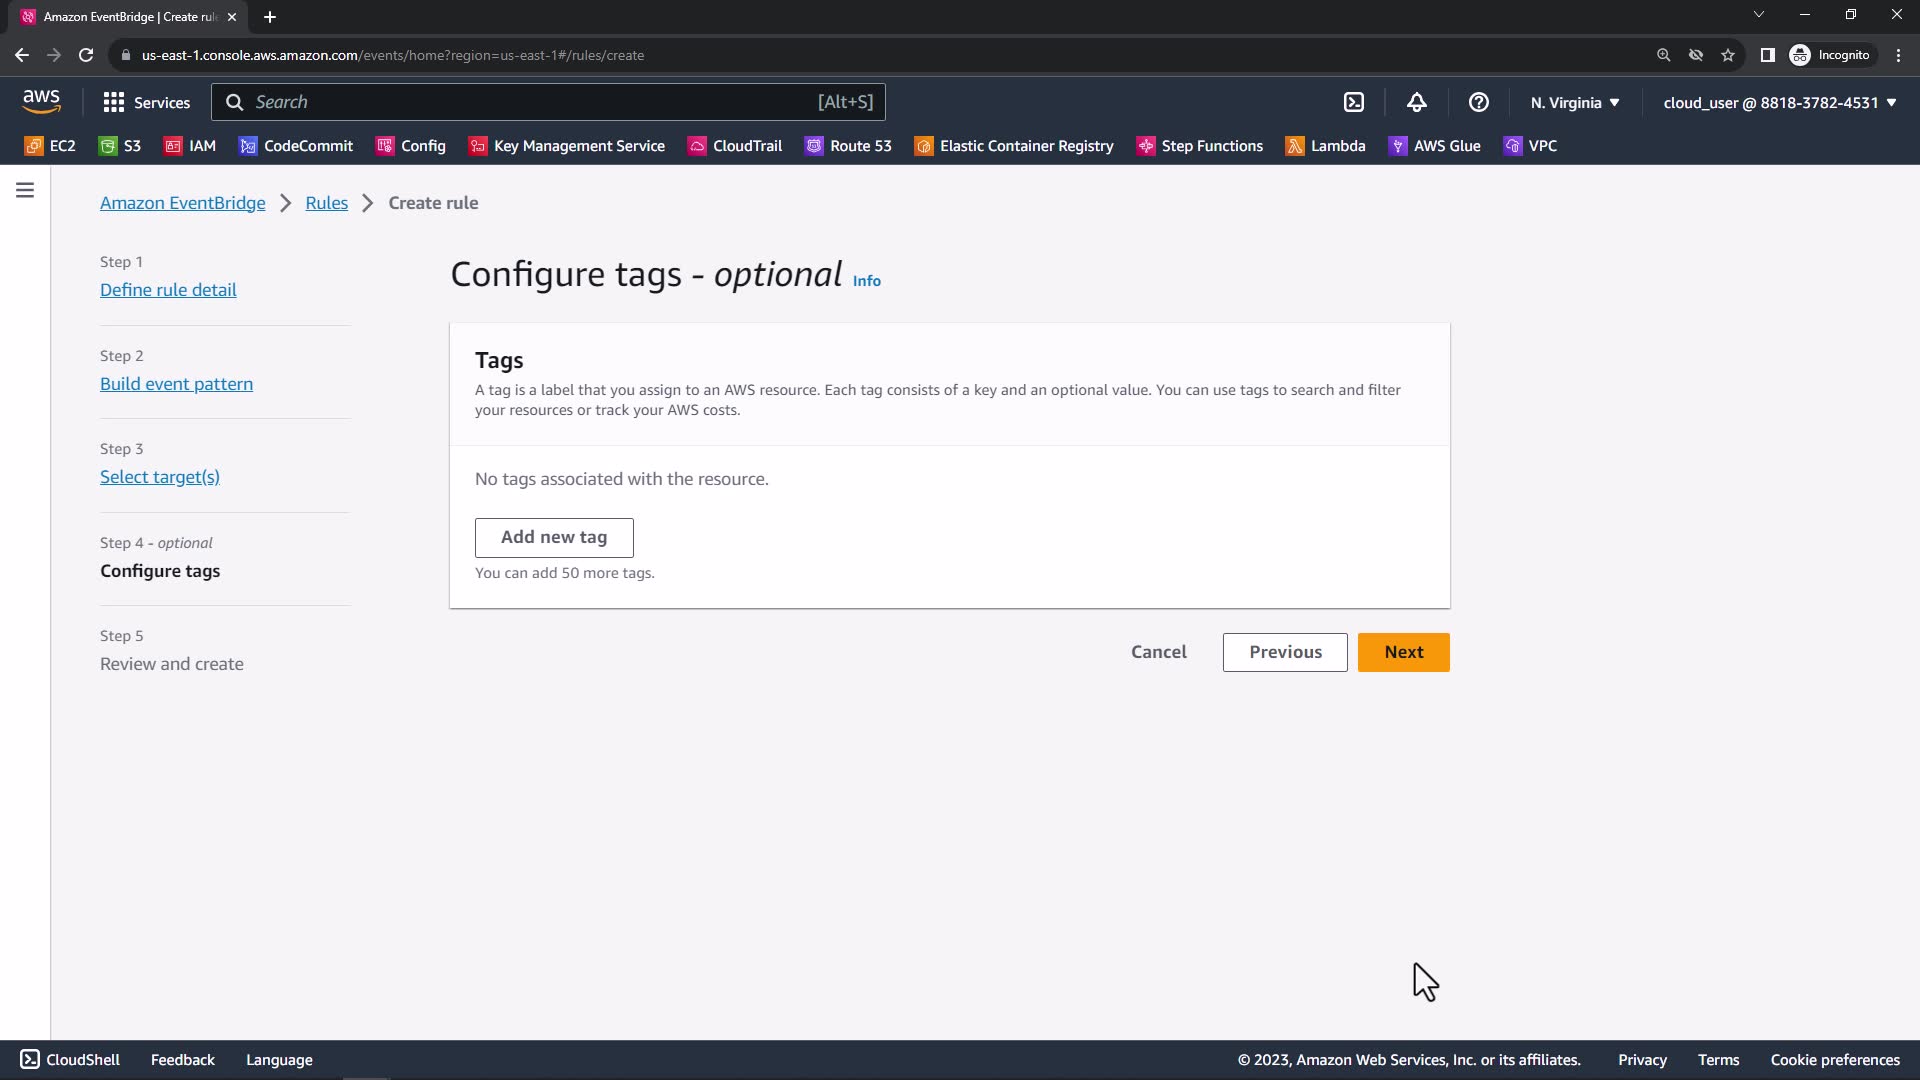Go to Step 3 Select target(s)
The height and width of the screenshot is (1080, 1920).
click(160, 477)
